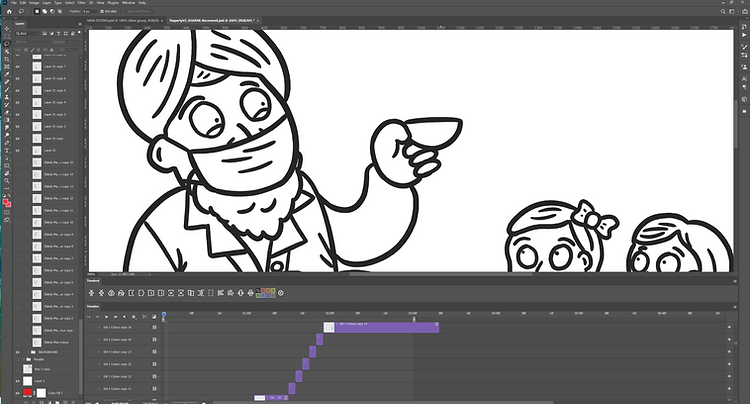Select the Hand tool
Image resolution: width=750 pixels, height=404 pixels.
[x=7, y=173]
